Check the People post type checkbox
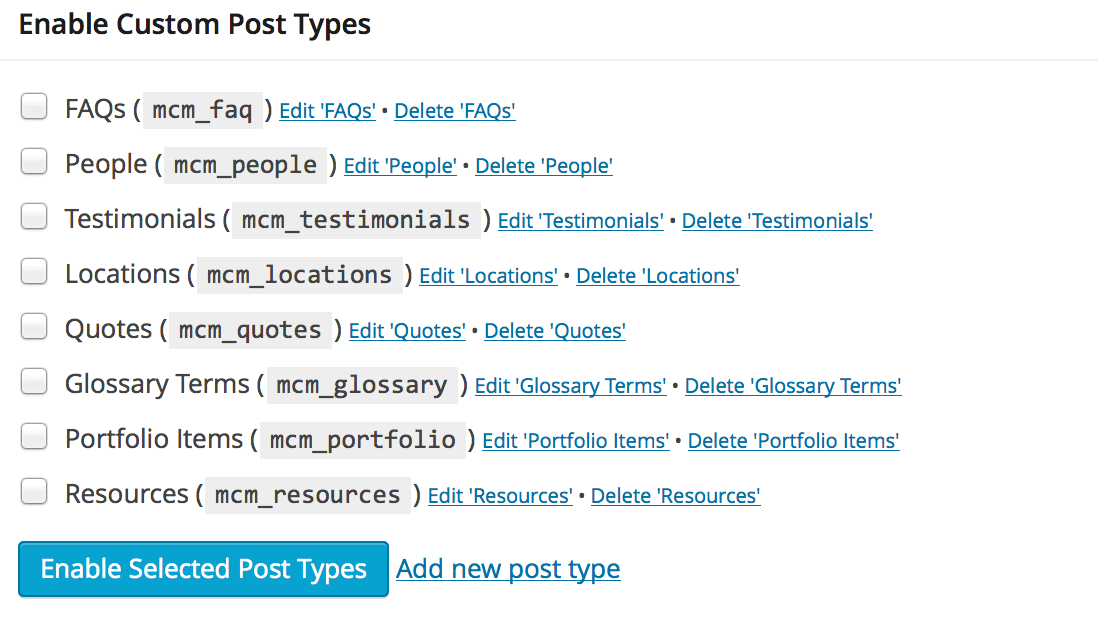The image size is (1098, 622). [33, 160]
